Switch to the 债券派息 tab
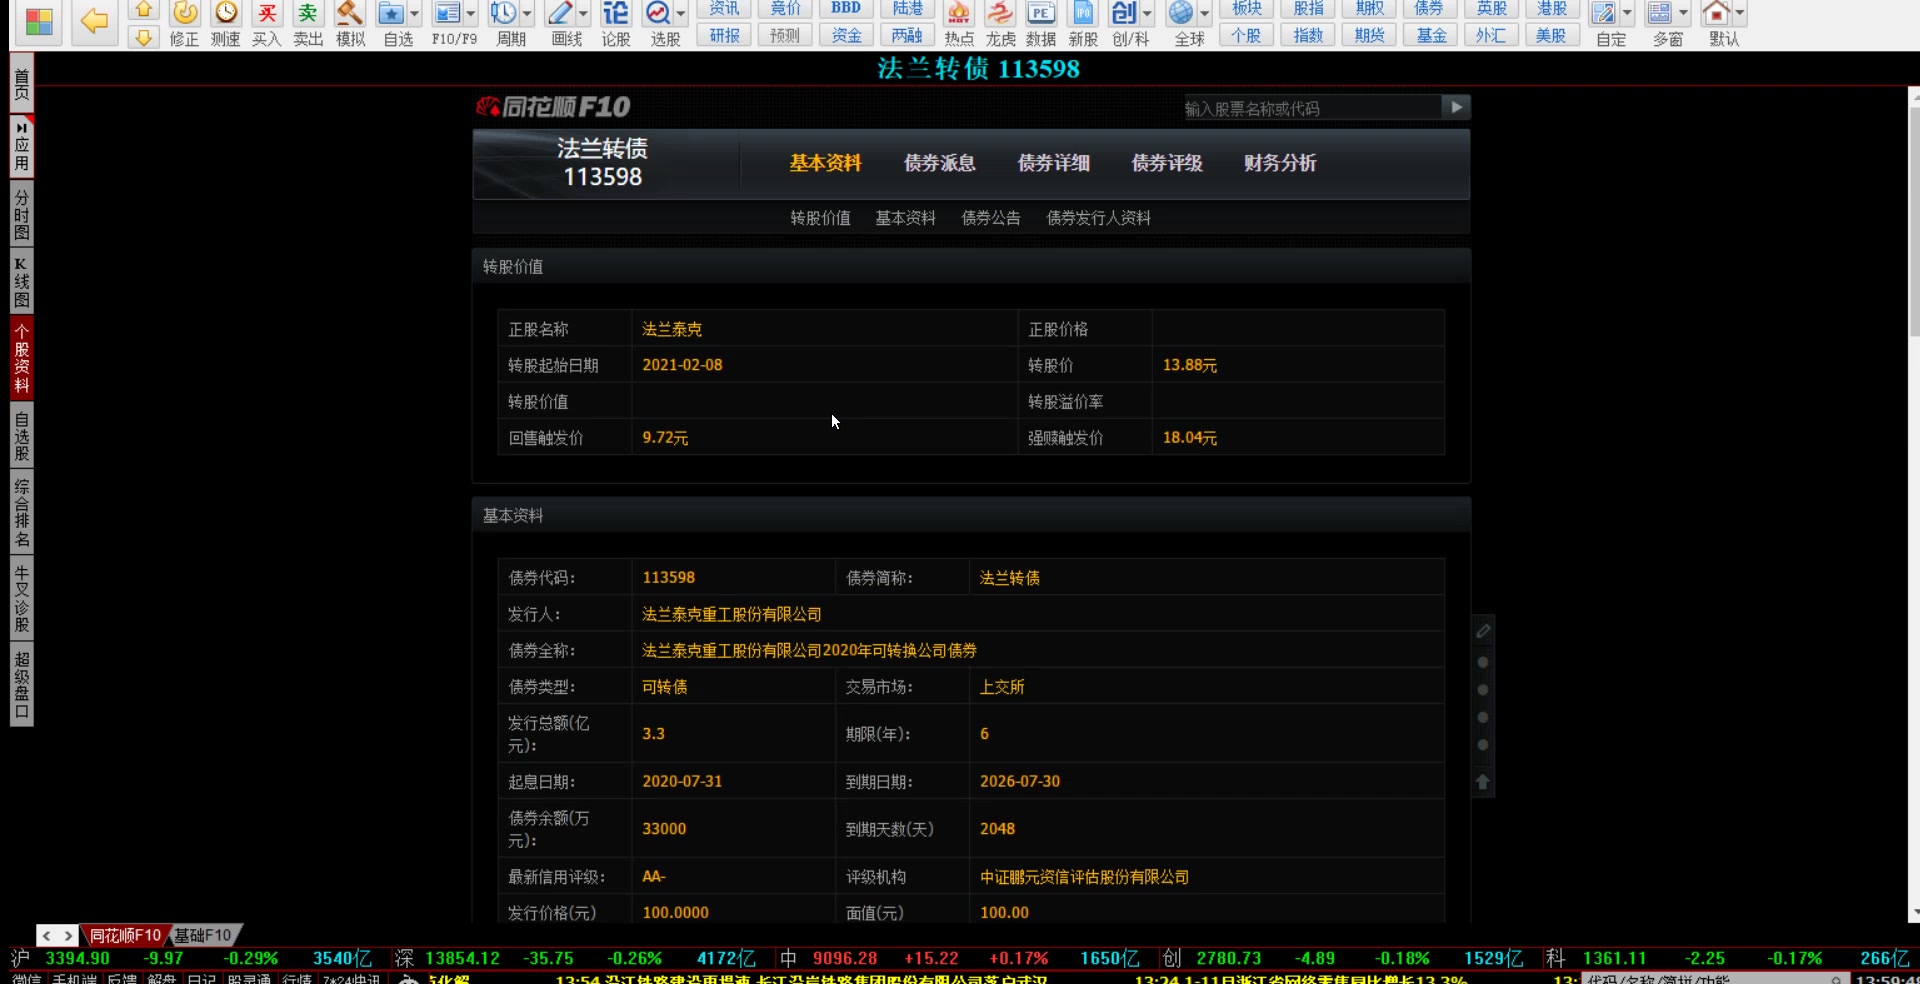This screenshot has height=984, width=1920. tap(939, 163)
